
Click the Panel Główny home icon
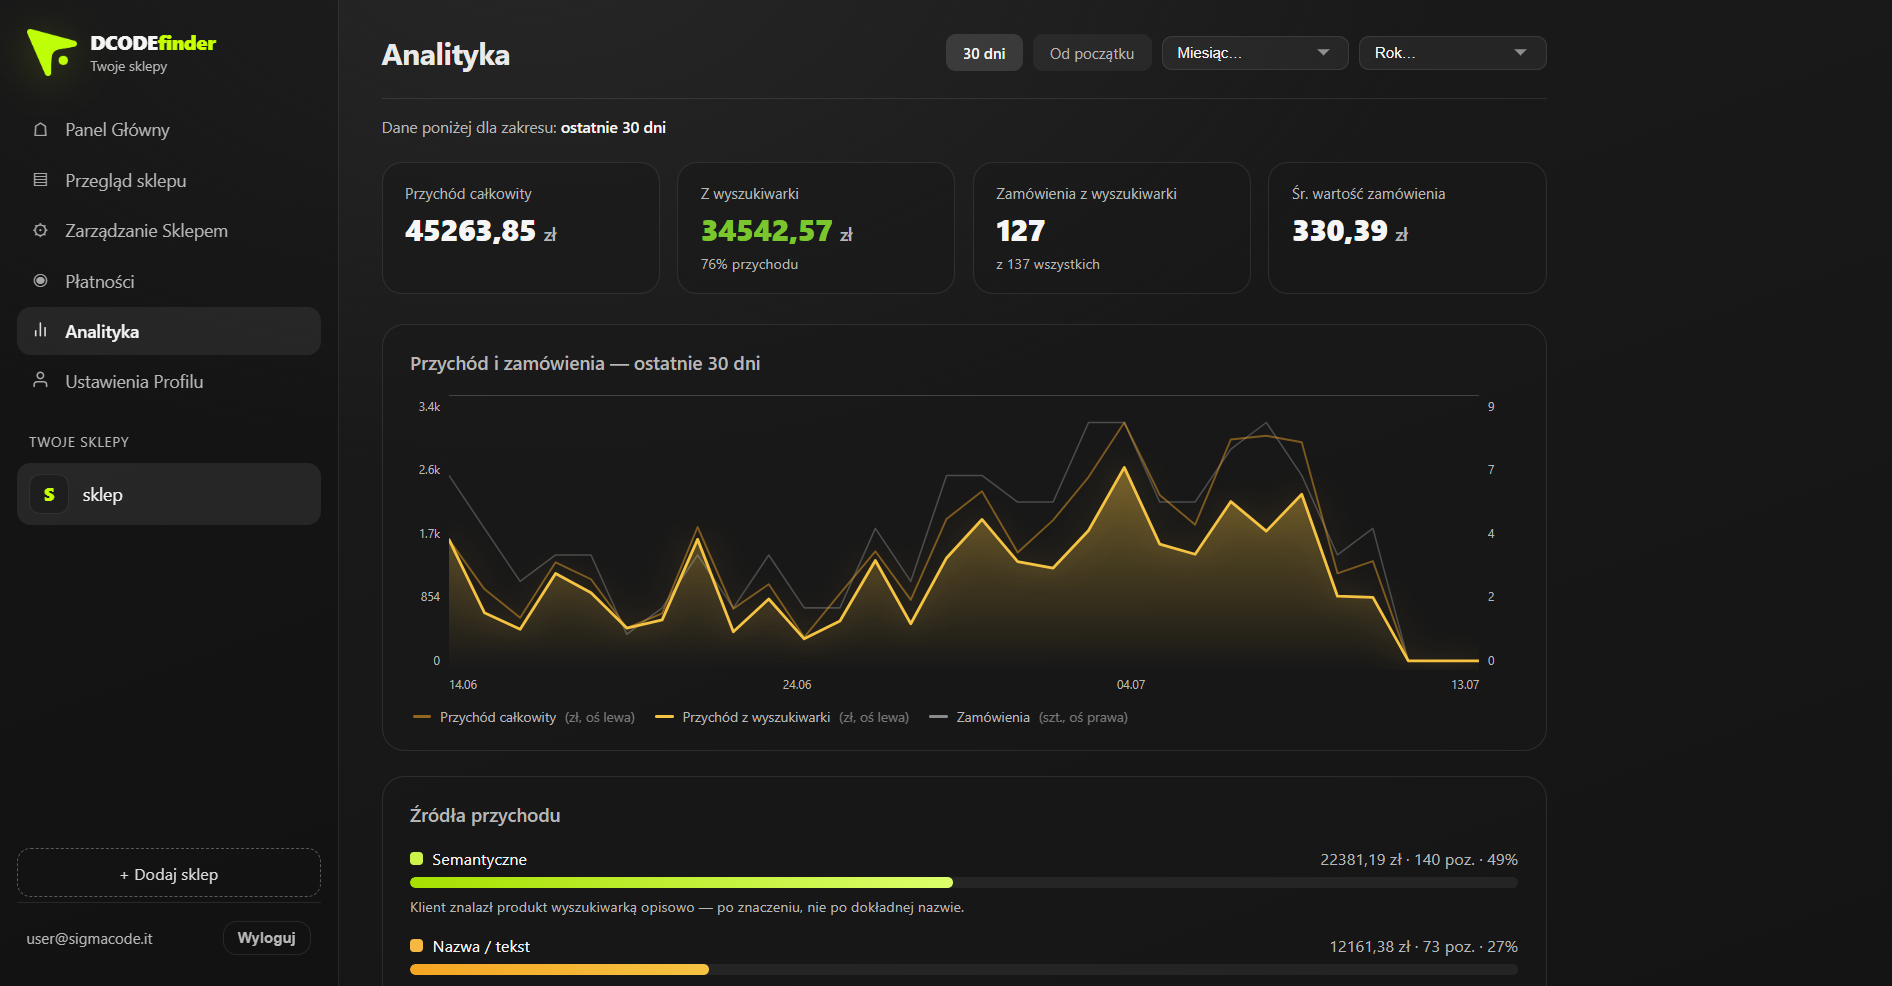(x=40, y=130)
